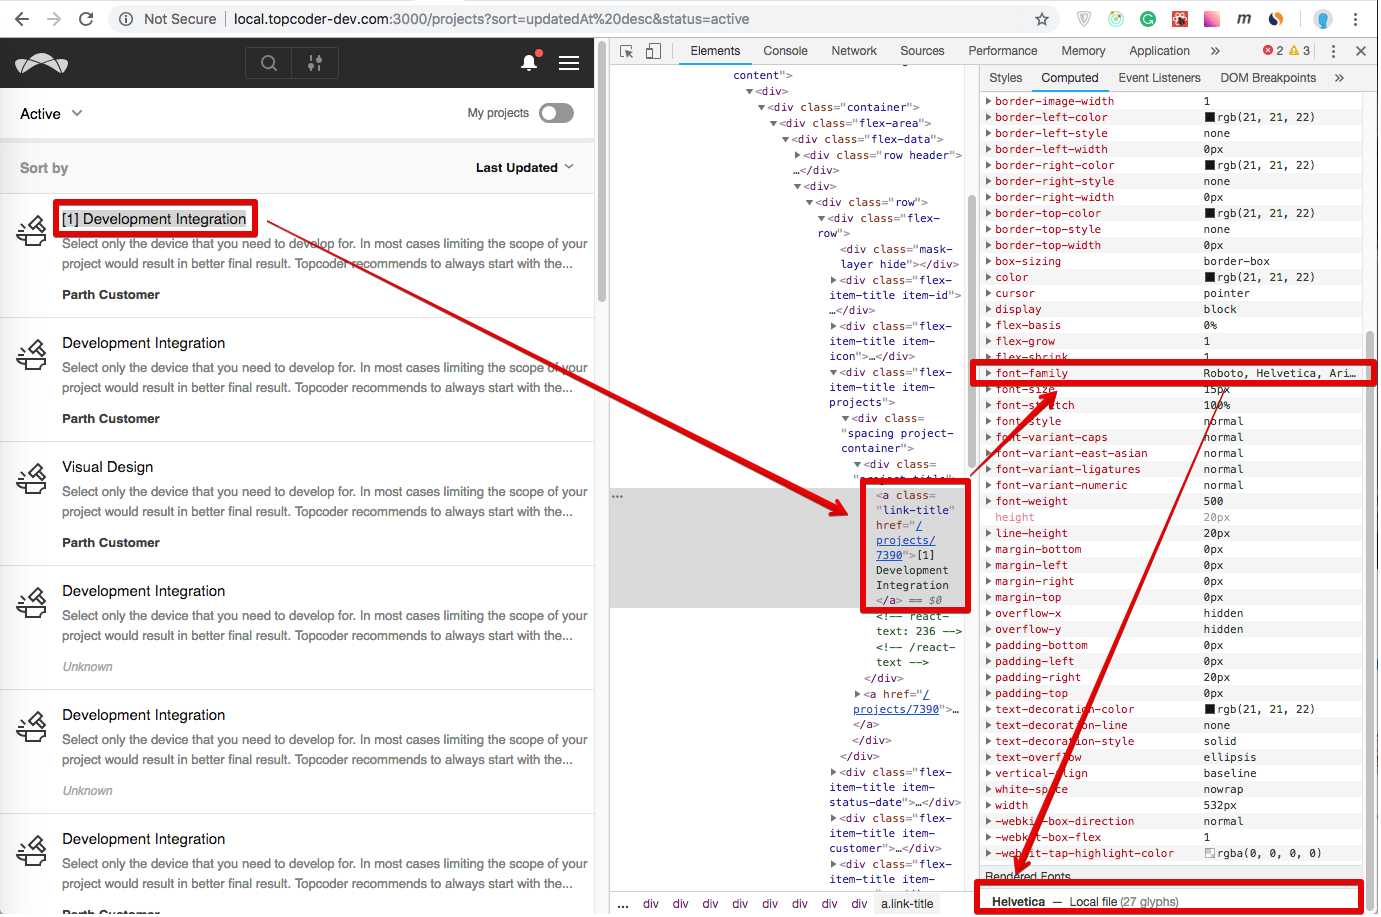The image size is (1381, 917).
Task: Open notifications bell
Action: [529, 63]
